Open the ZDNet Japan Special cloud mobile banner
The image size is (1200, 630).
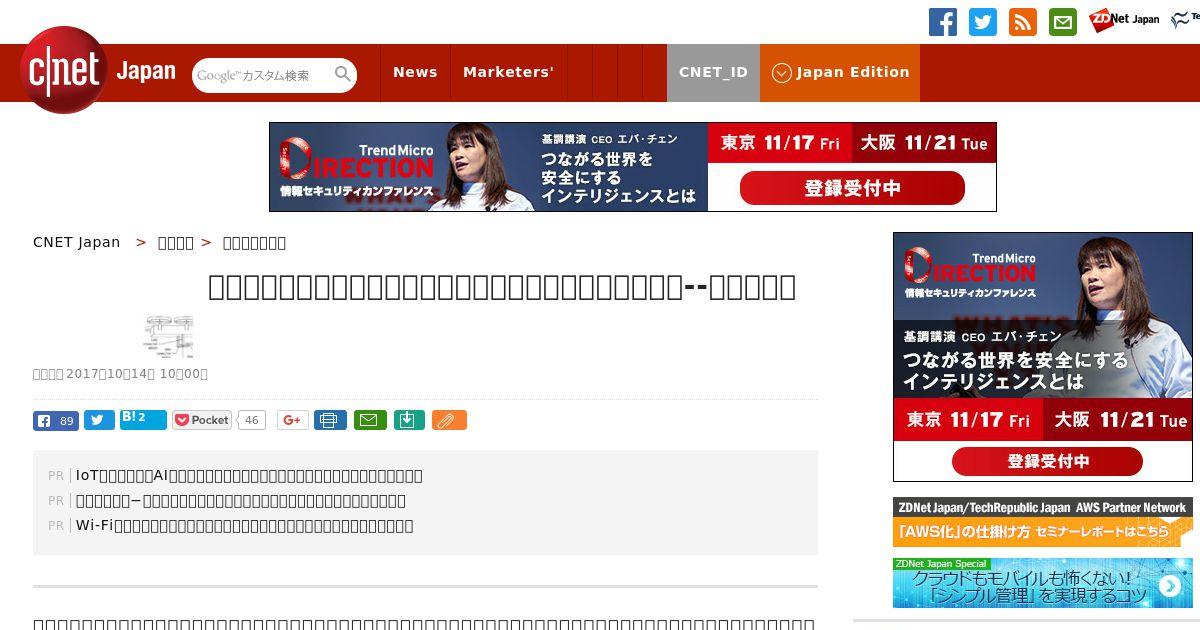1043,583
